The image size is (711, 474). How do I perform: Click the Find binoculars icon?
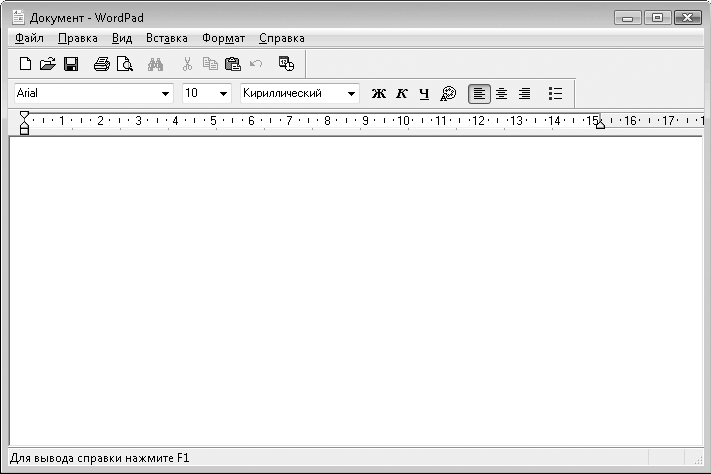click(x=155, y=64)
